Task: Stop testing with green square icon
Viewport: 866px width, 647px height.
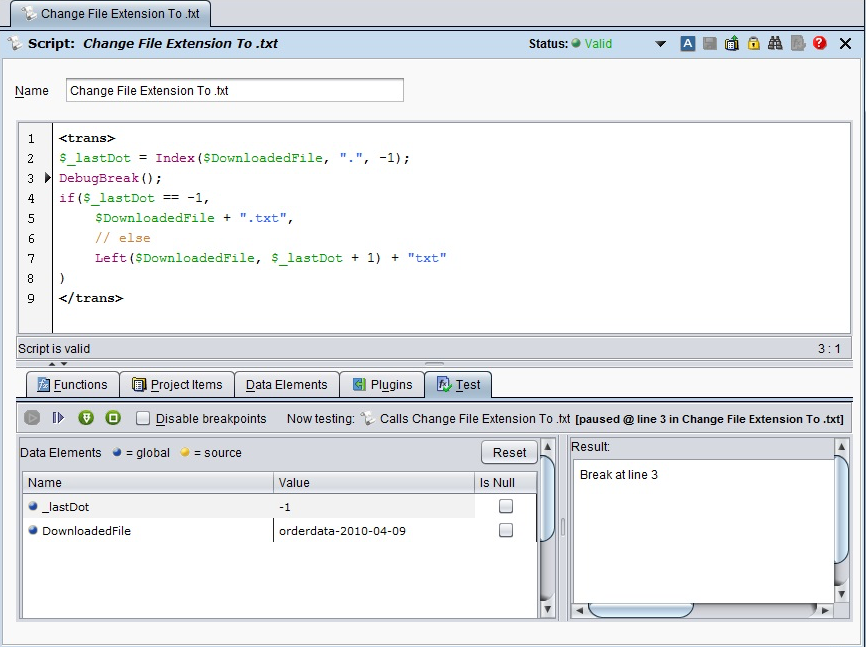Action: point(113,418)
